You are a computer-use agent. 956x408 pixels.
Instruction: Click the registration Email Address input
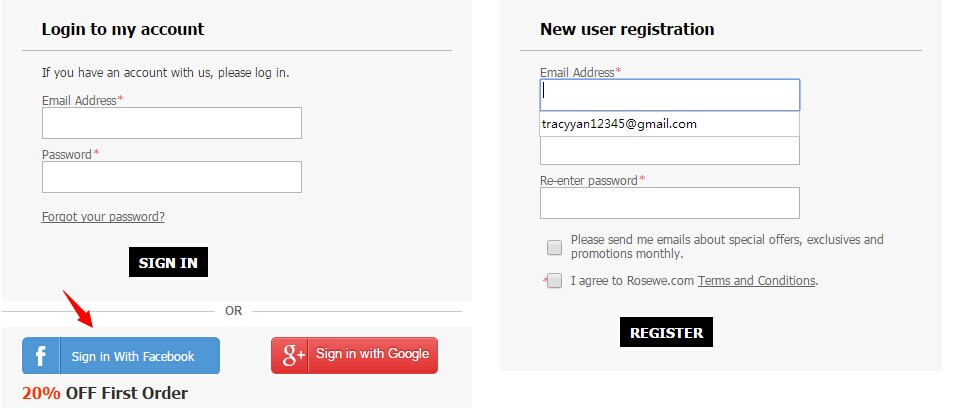669,95
